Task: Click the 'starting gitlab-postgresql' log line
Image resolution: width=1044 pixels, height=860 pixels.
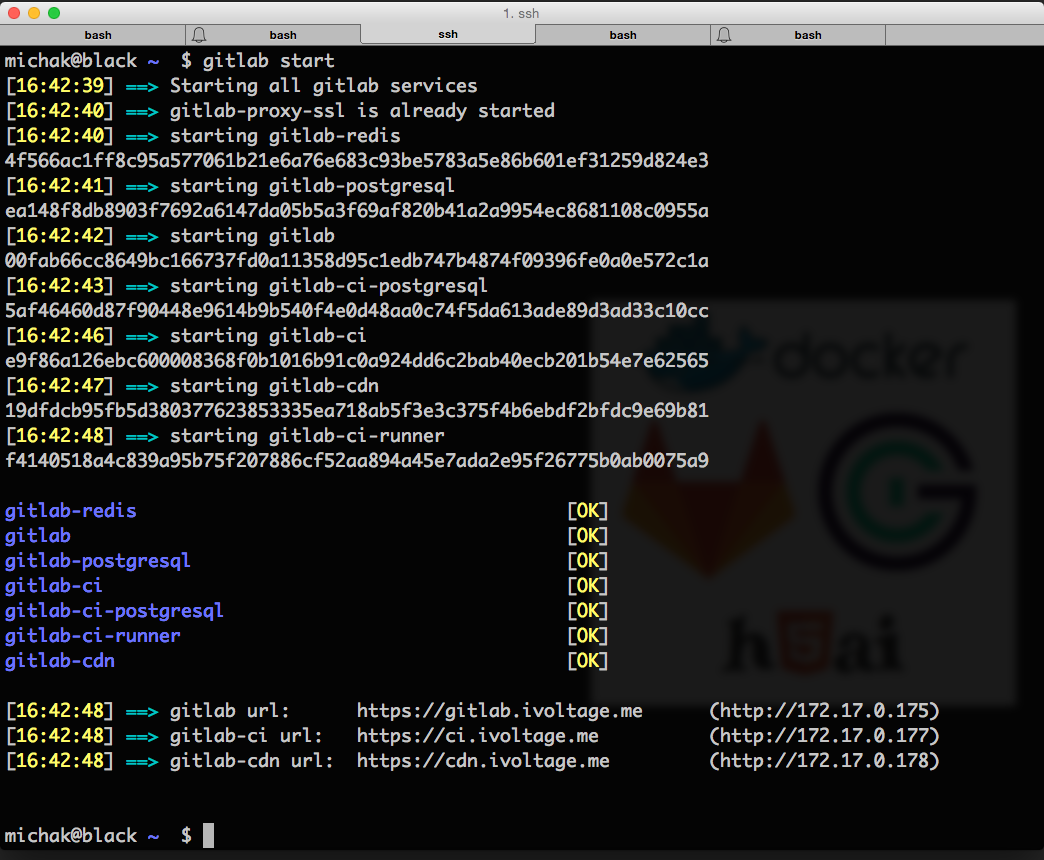Action: pos(312,186)
